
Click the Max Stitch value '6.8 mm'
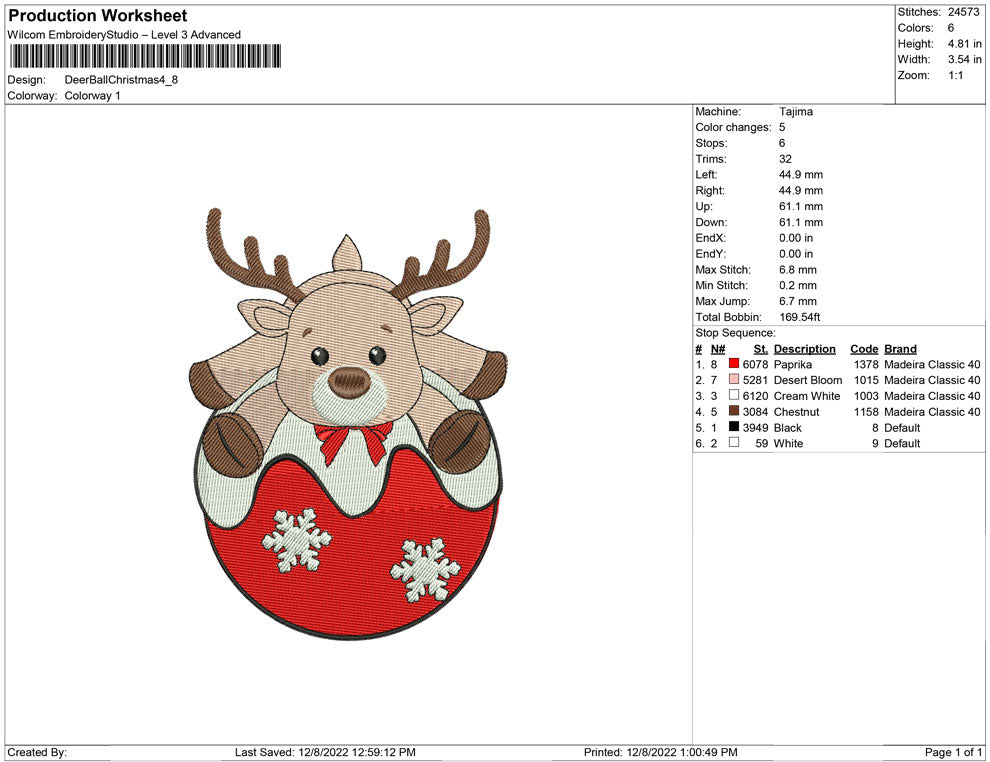click(x=796, y=270)
